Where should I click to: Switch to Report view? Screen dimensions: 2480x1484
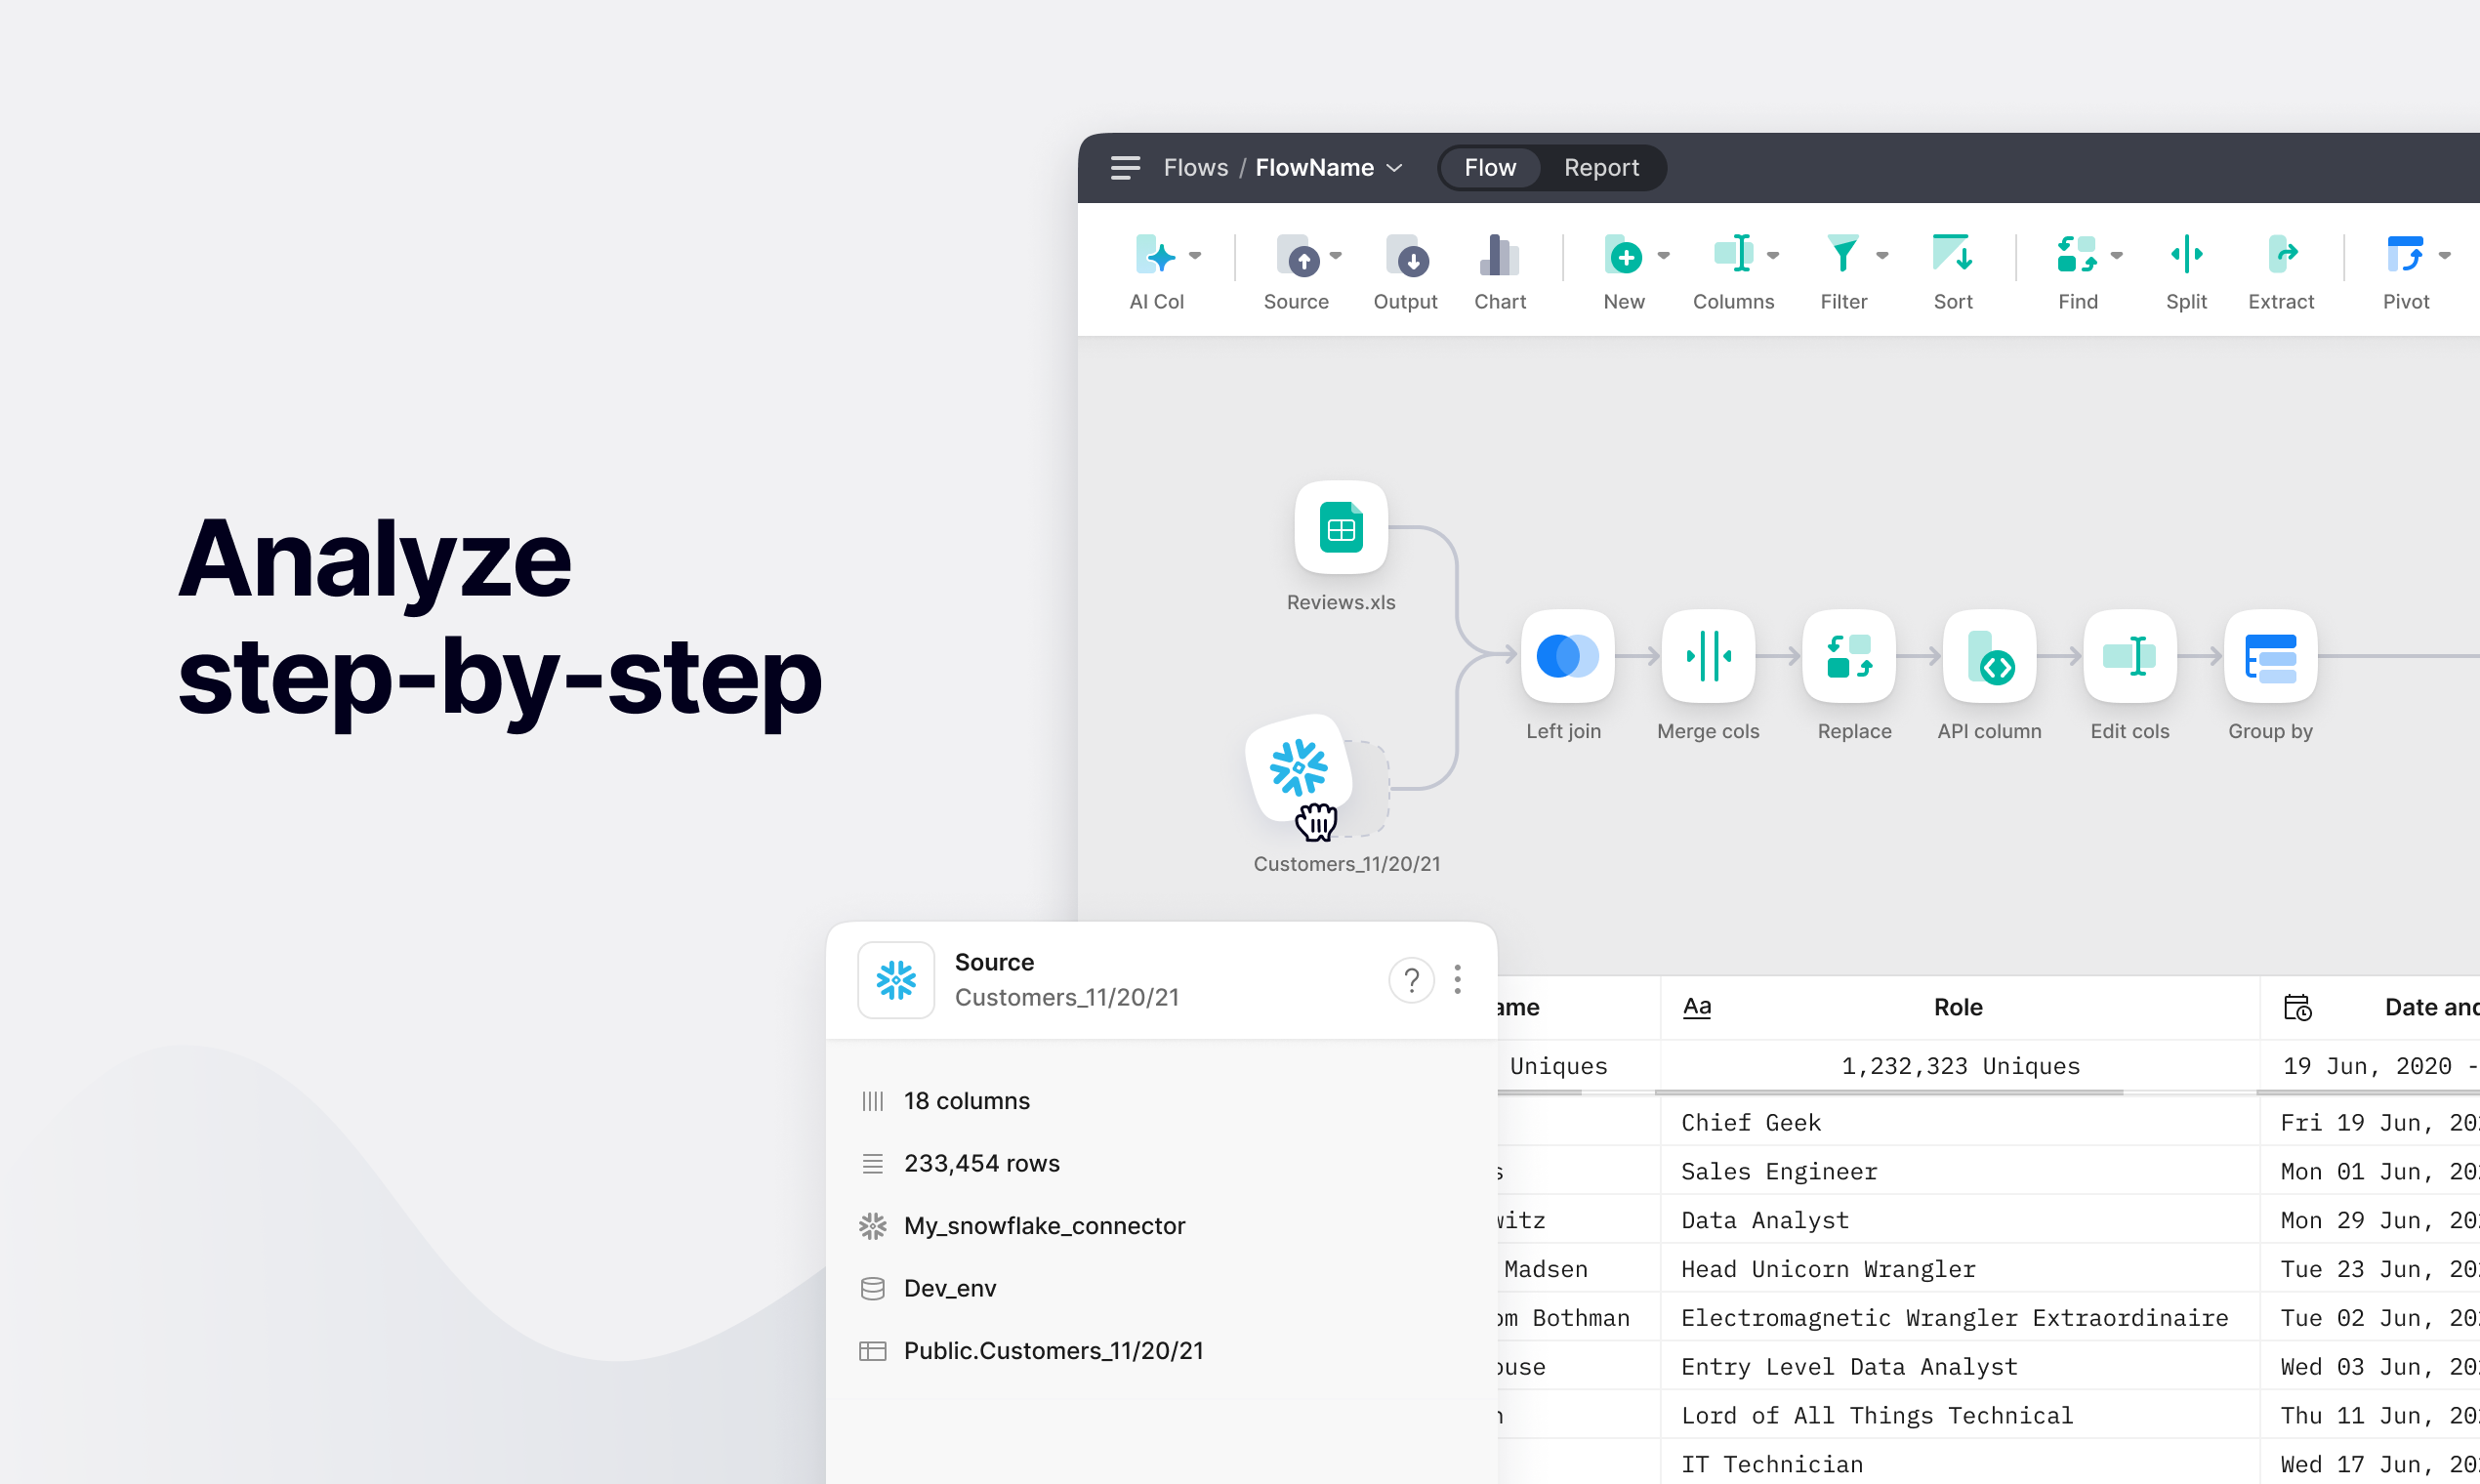(x=1600, y=168)
